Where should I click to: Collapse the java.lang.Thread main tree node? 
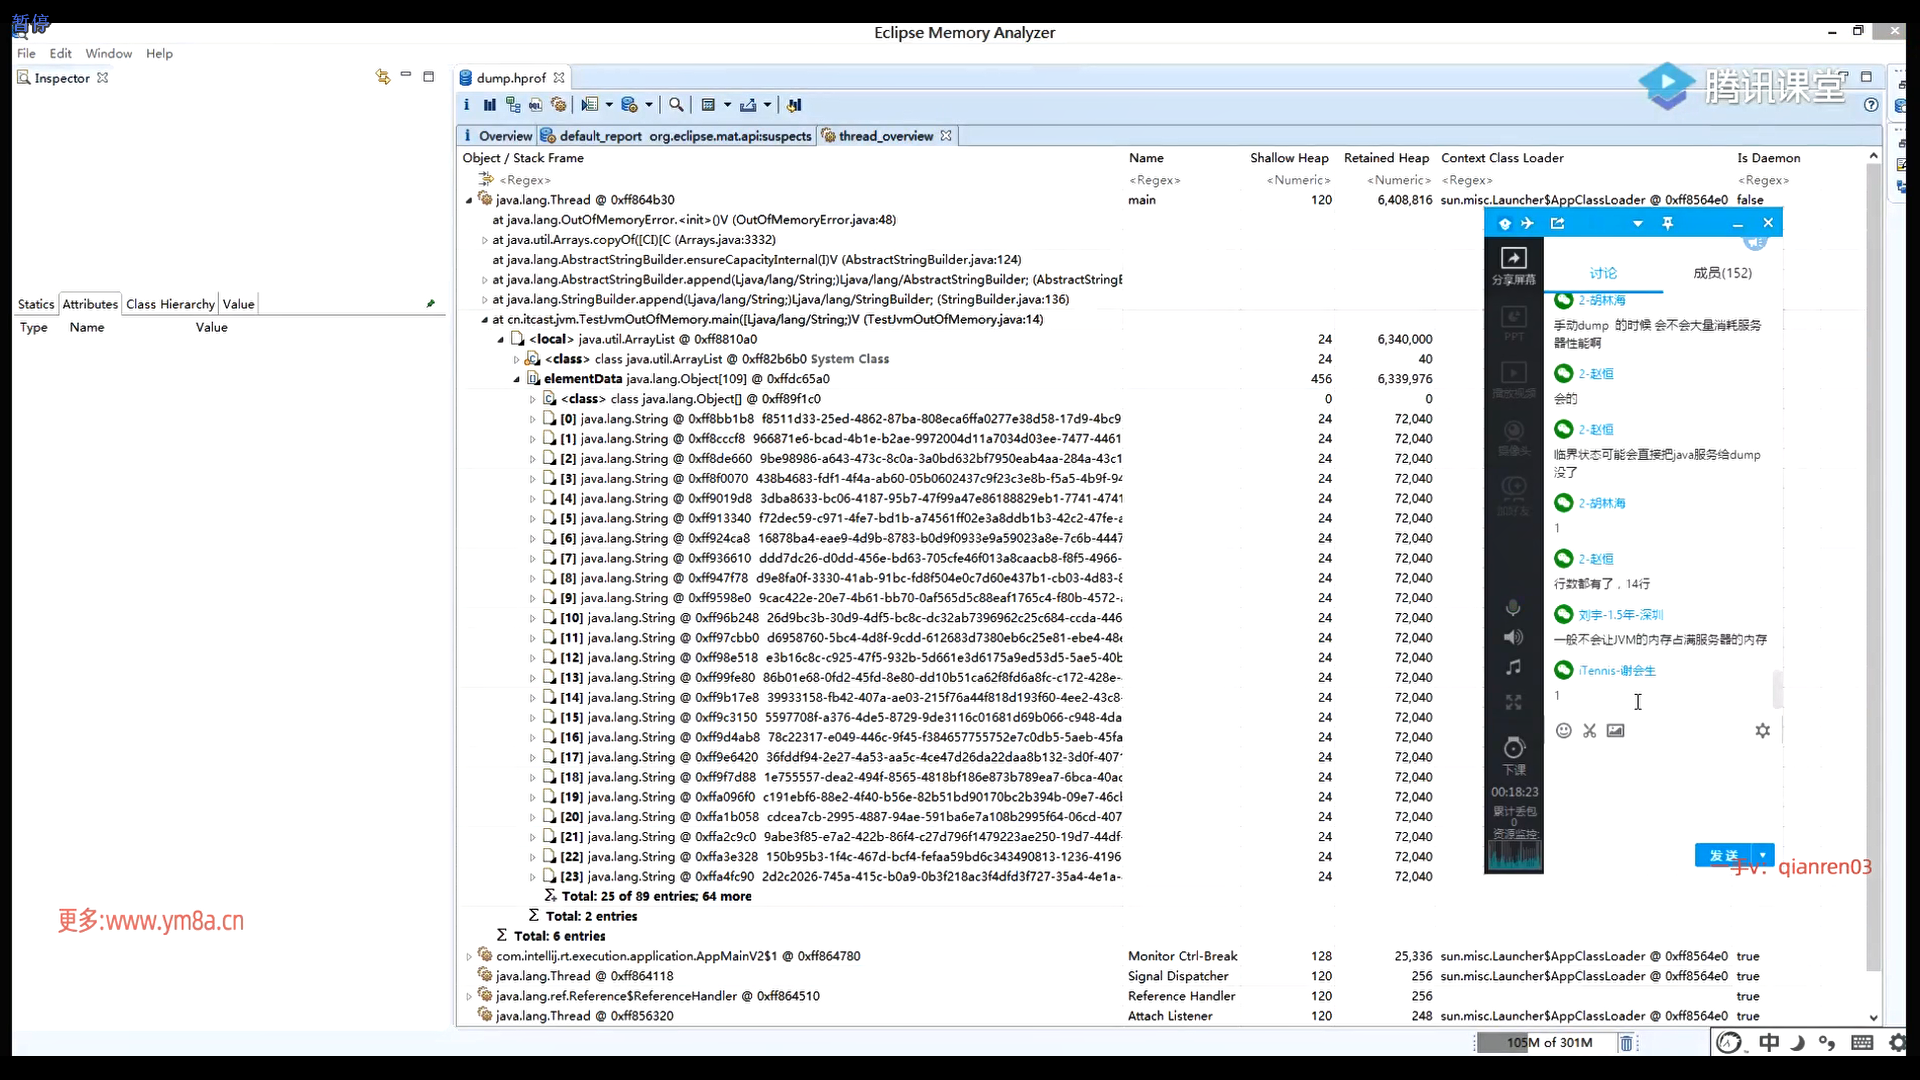click(x=469, y=200)
